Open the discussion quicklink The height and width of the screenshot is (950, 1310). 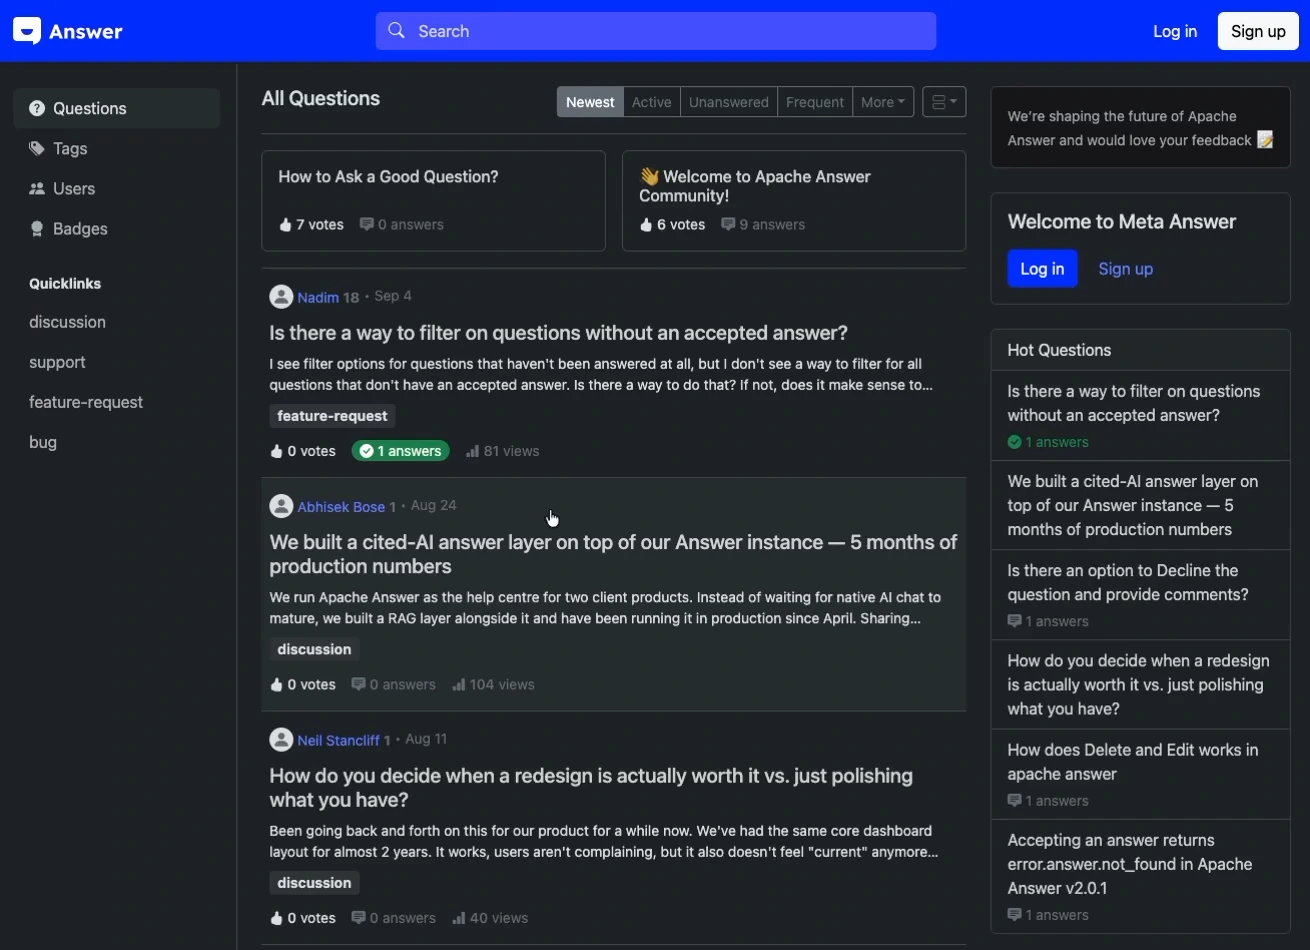pyautogui.click(x=67, y=322)
